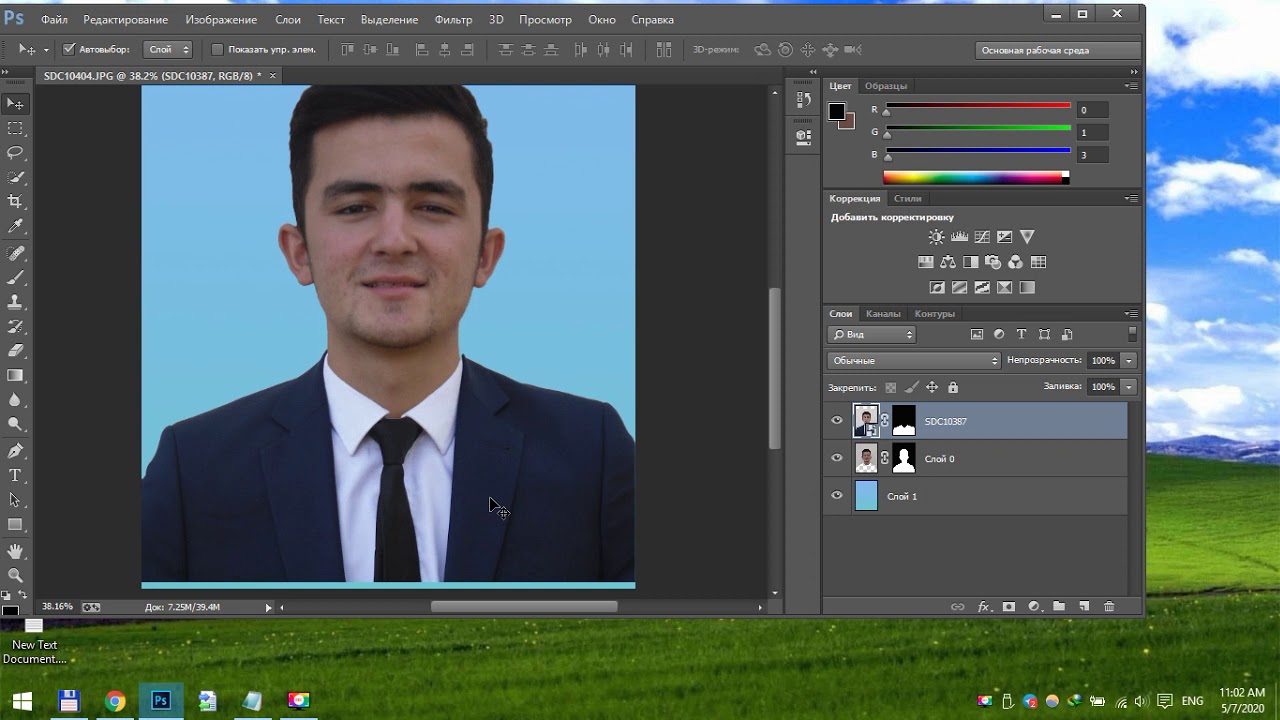Select the Rectangular Marquee tool
Viewport: 1280px width, 720px height.
15,128
